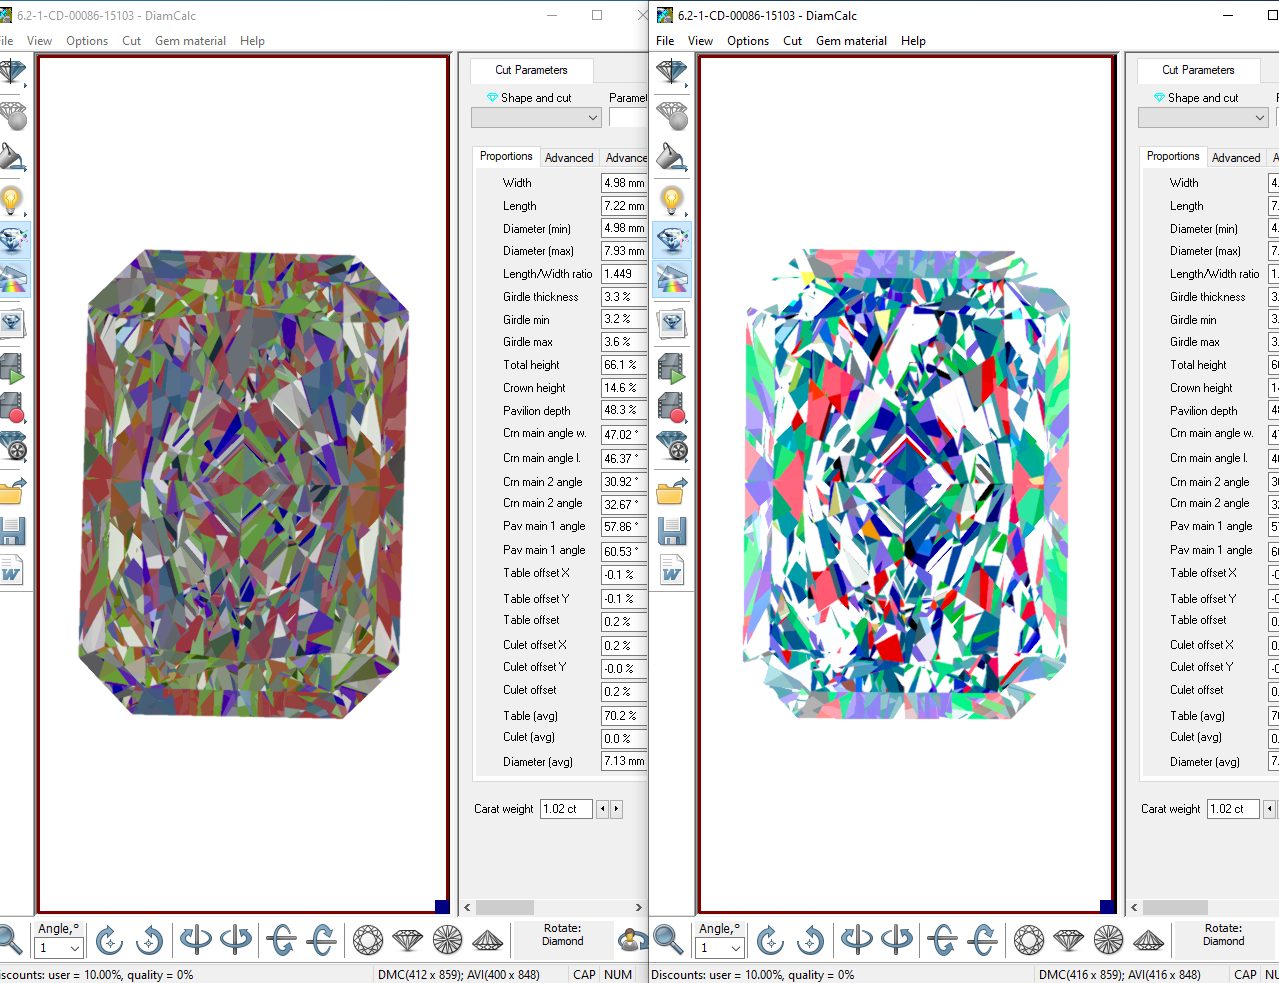Open the light bulb lighting tool in right window
The image size is (1279, 983).
coord(671,201)
